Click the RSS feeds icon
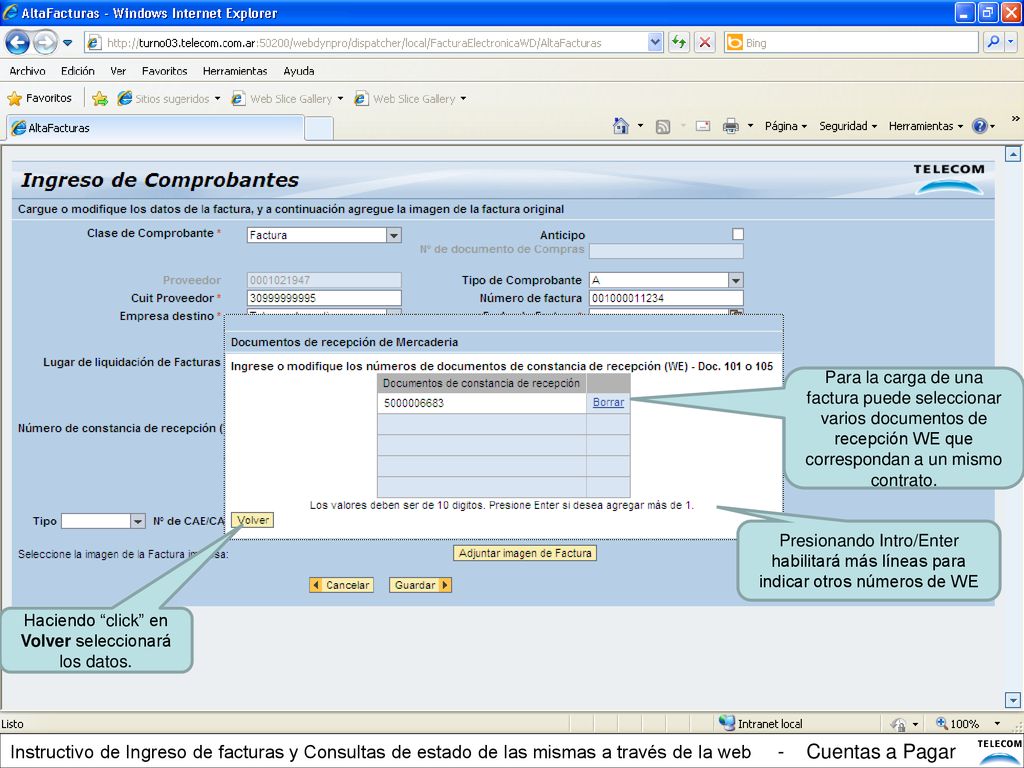Image resolution: width=1024 pixels, height=768 pixels. tap(663, 127)
